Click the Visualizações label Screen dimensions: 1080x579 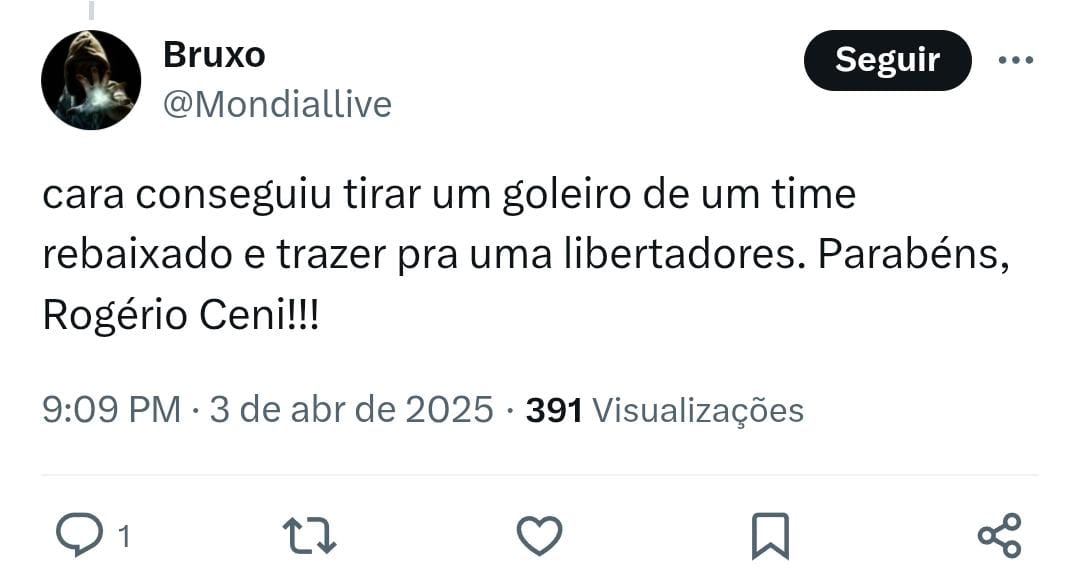[x=698, y=411]
